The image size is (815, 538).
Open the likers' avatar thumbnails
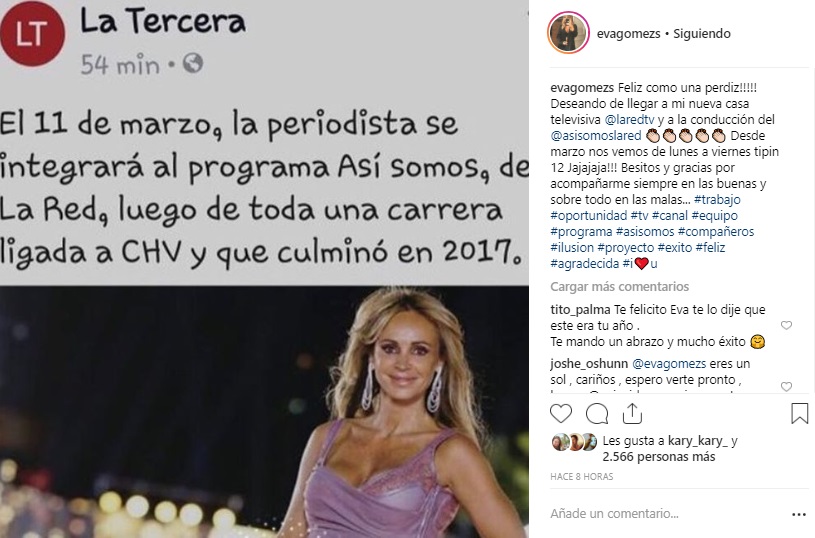574,442
